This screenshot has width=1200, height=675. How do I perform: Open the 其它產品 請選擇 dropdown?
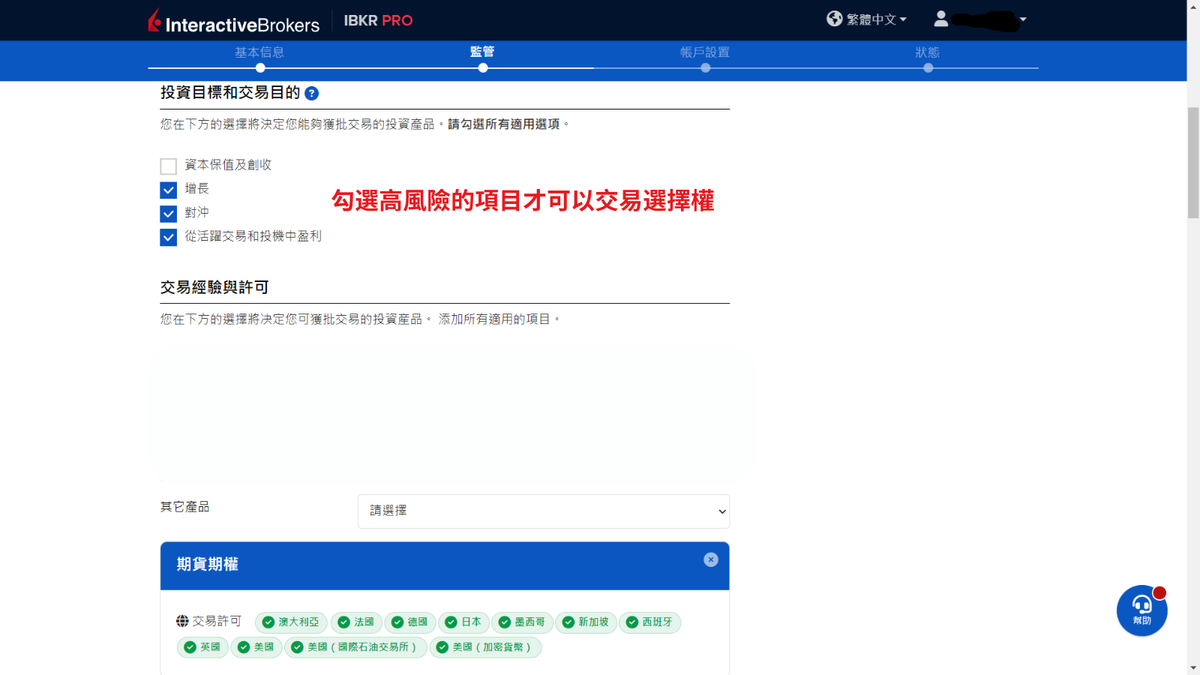coord(543,511)
